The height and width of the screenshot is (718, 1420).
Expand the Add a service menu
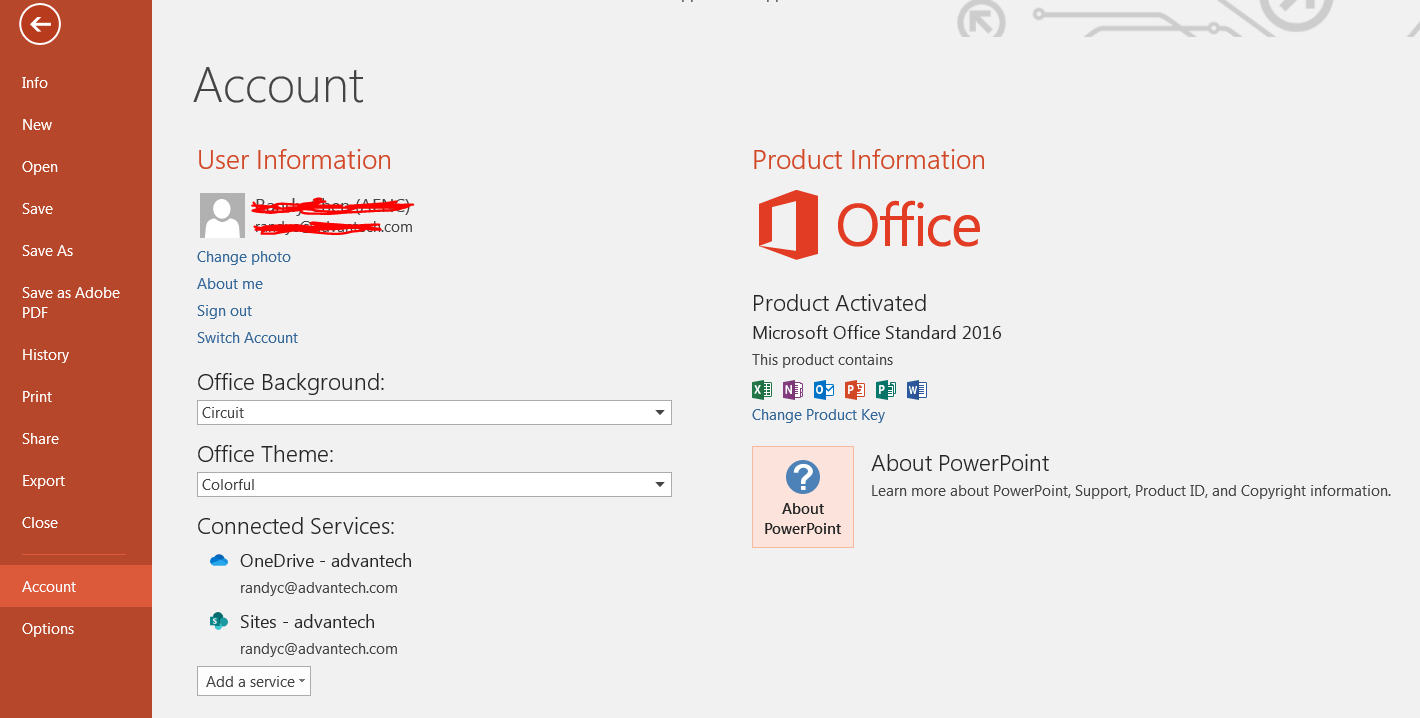[x=254, y=681]
